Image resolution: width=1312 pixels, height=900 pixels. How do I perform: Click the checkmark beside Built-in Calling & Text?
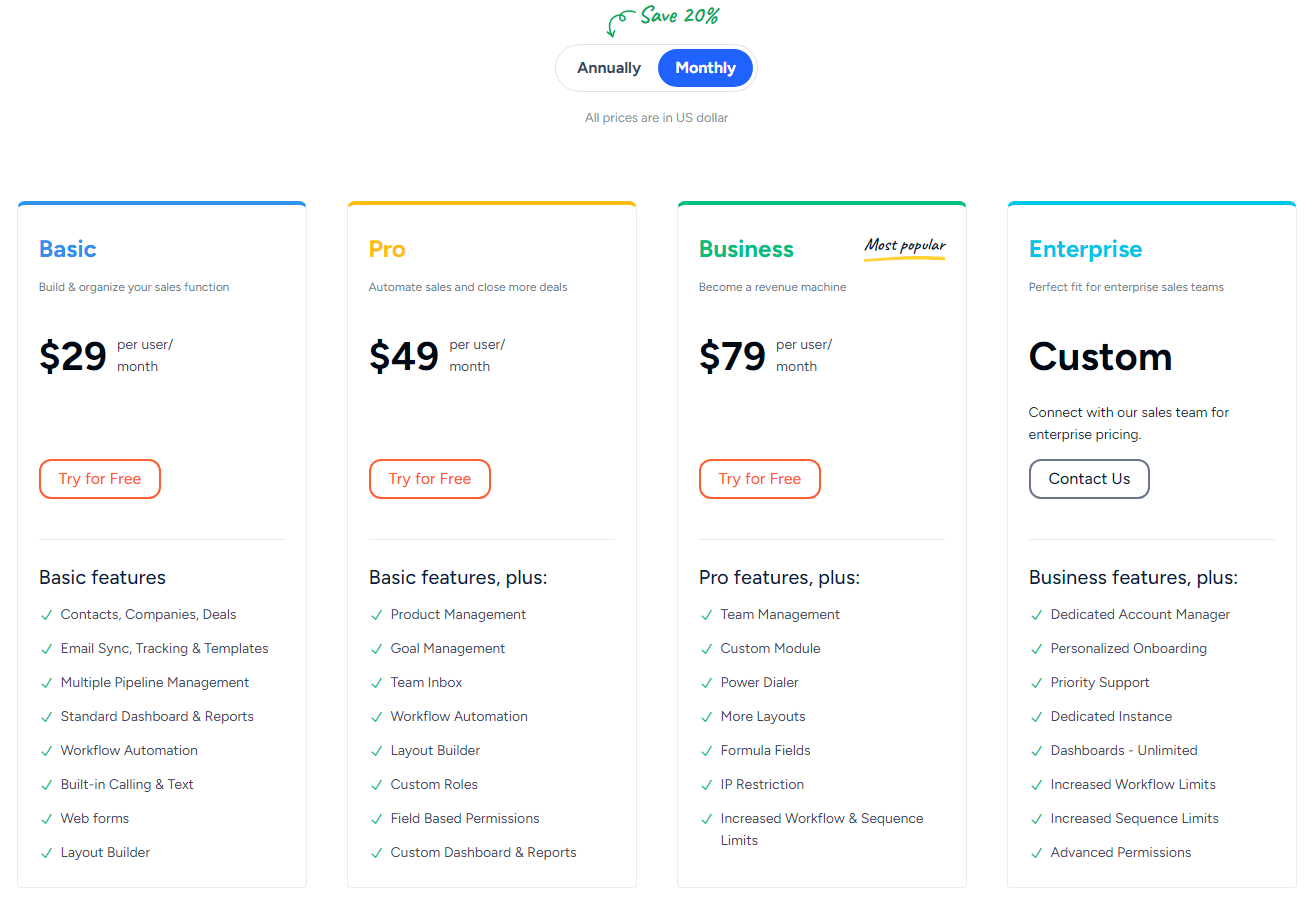[x=46, y=784]
